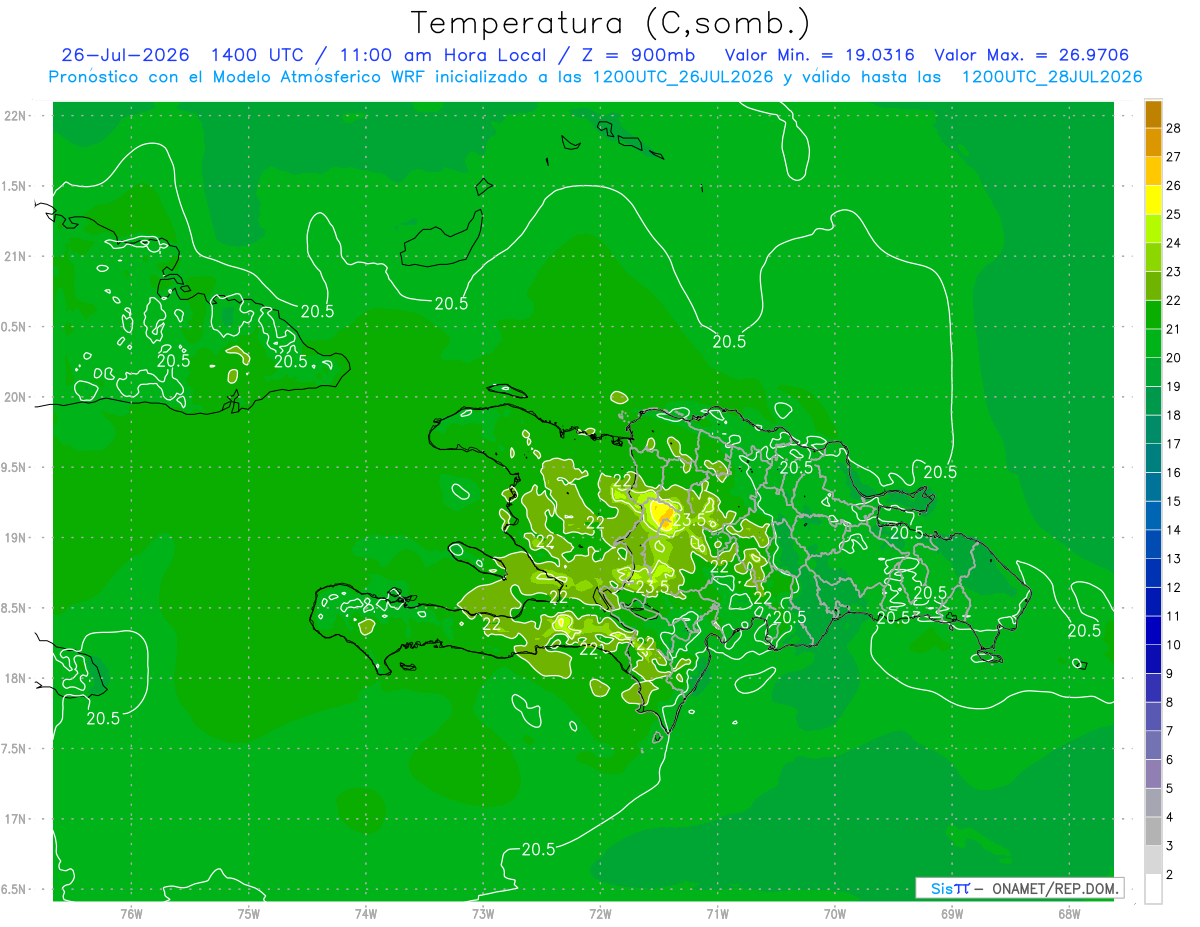This screenshot has height=927, width=1200.
Task: Click "Valor Max. = 26.9706" readout
Action: click(x=1033, y=55)
